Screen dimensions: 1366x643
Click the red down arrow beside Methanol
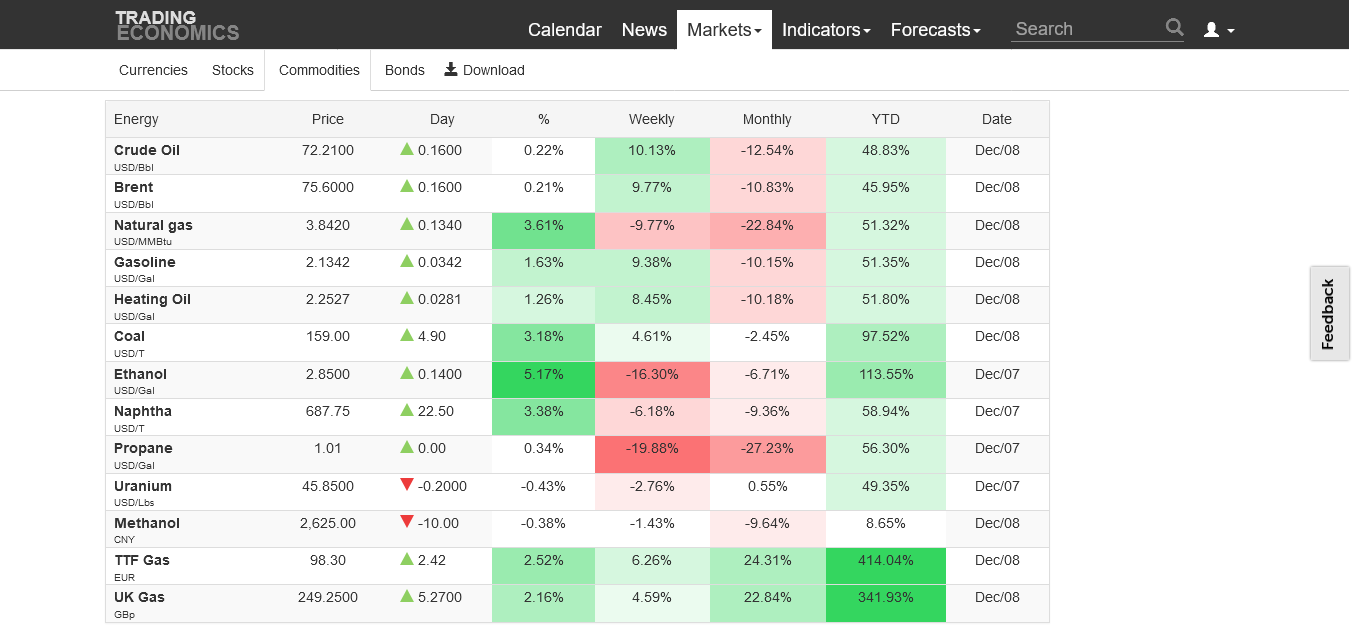tap(407, 522)
